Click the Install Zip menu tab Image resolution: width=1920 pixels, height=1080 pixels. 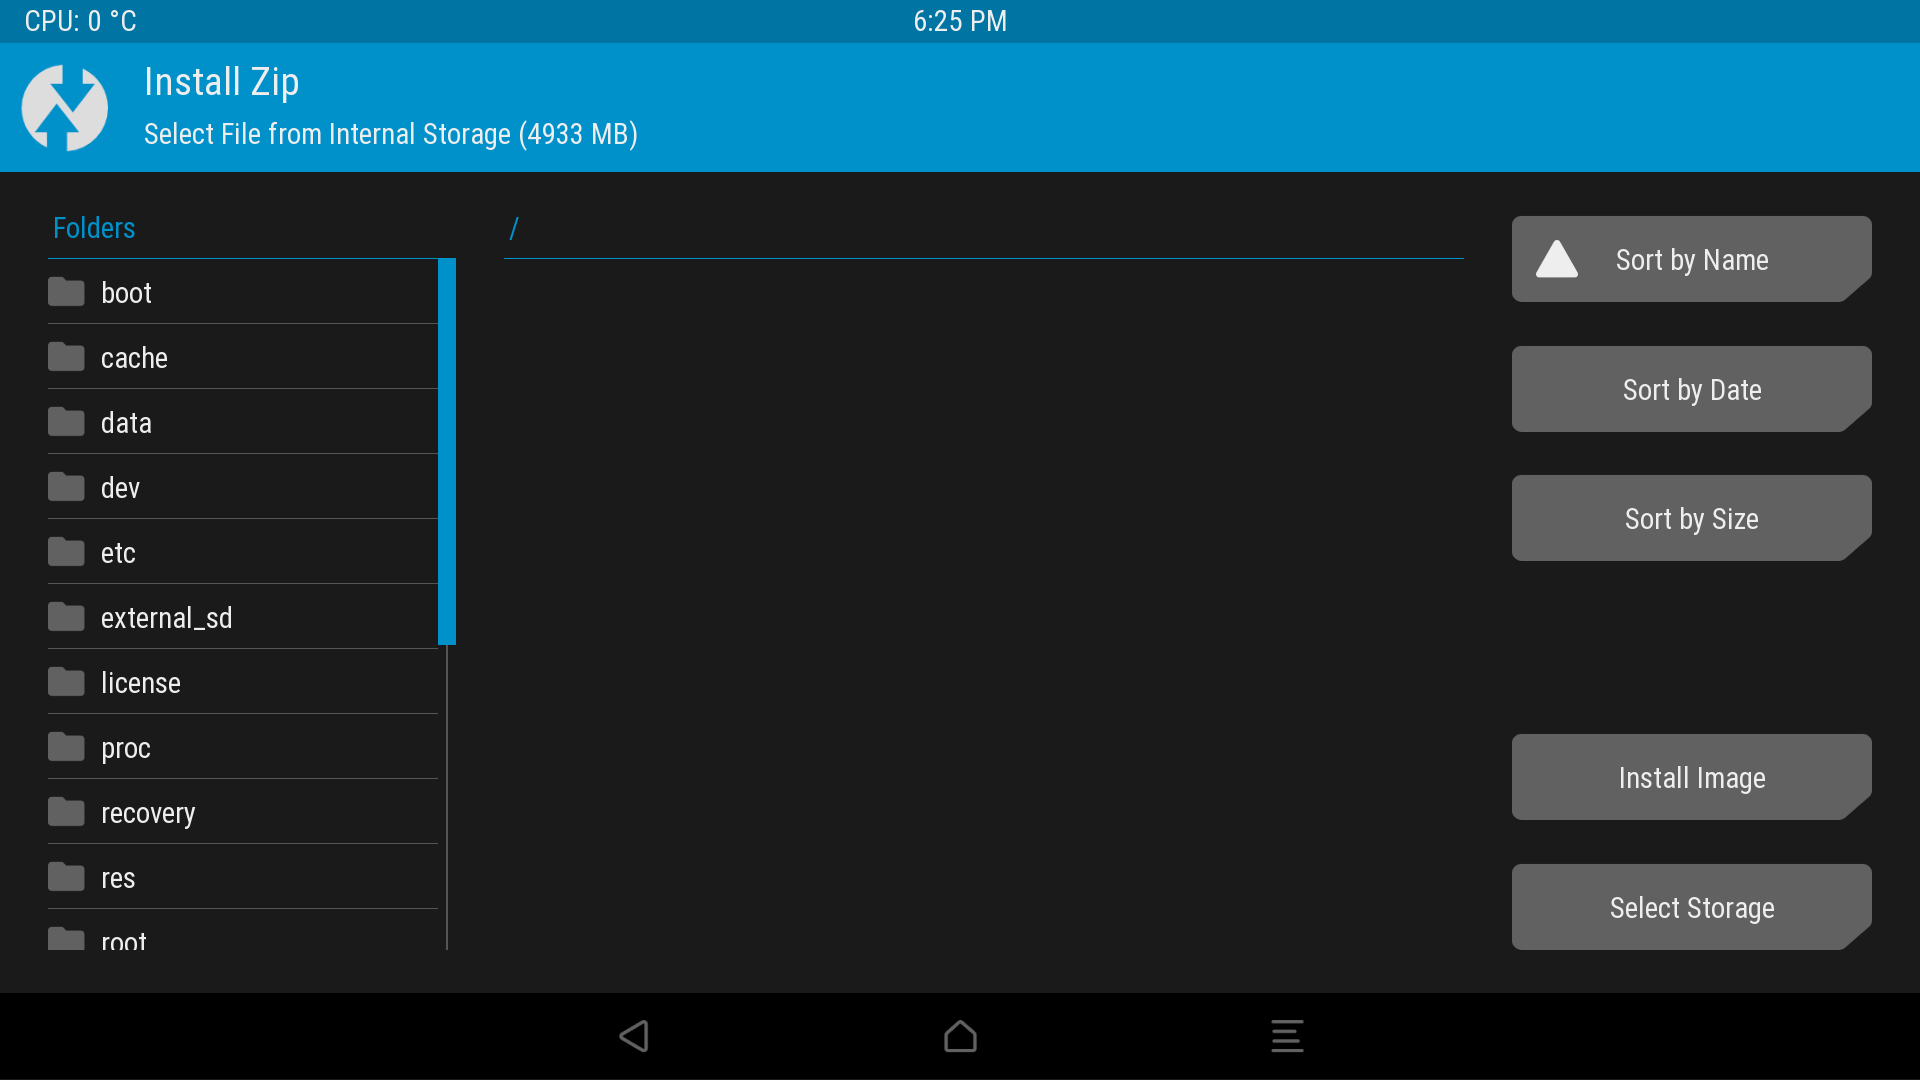point(220,83)
